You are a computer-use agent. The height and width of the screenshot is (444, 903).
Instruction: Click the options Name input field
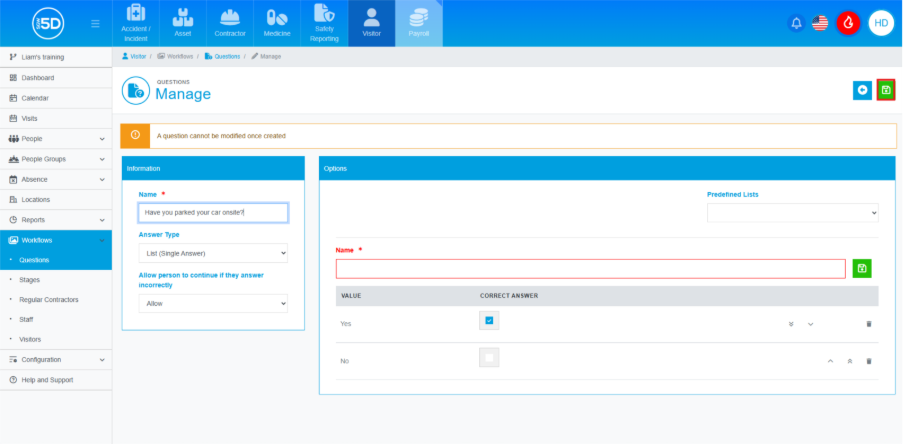[590, 268]
